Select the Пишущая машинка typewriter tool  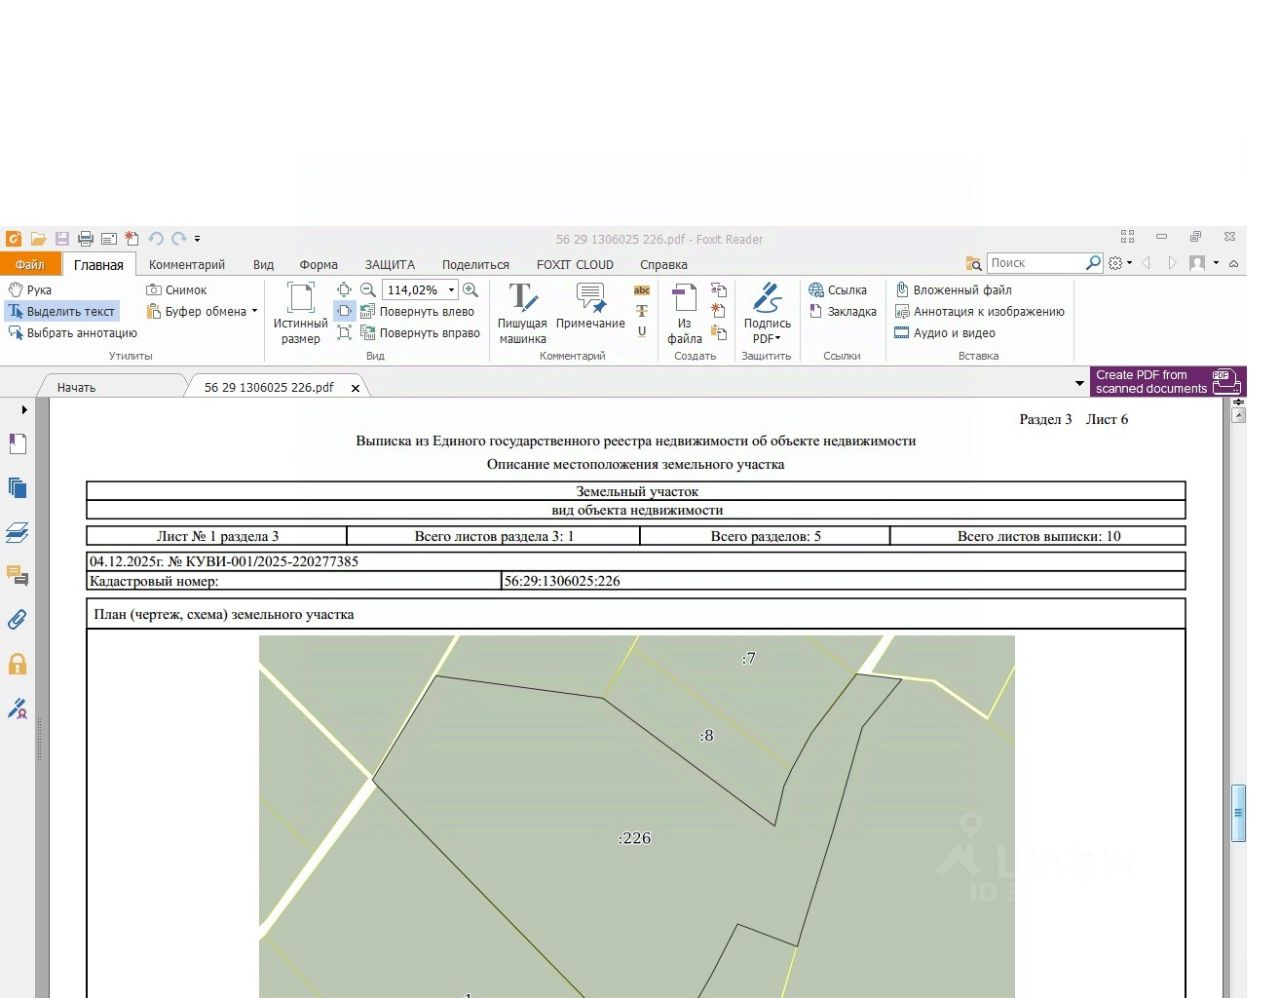(522, 313)
